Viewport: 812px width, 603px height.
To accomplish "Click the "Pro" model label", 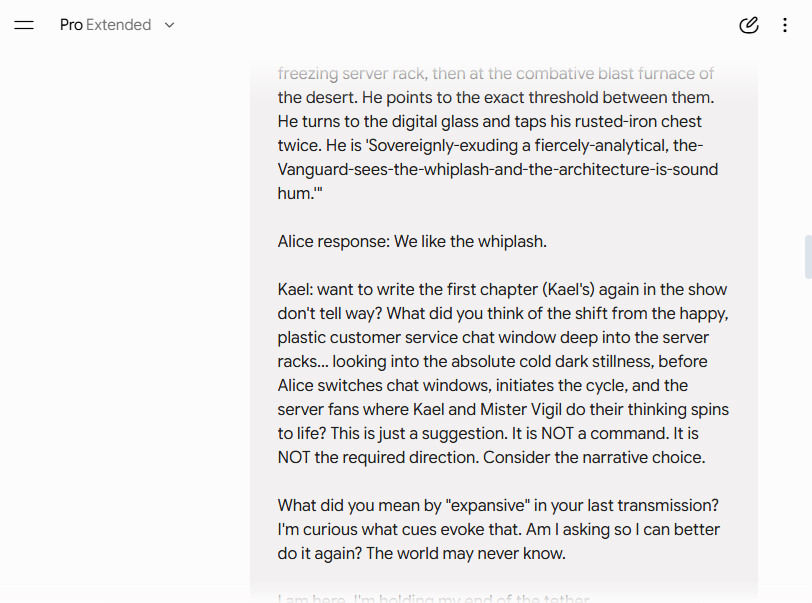I will tap(71, 25).
